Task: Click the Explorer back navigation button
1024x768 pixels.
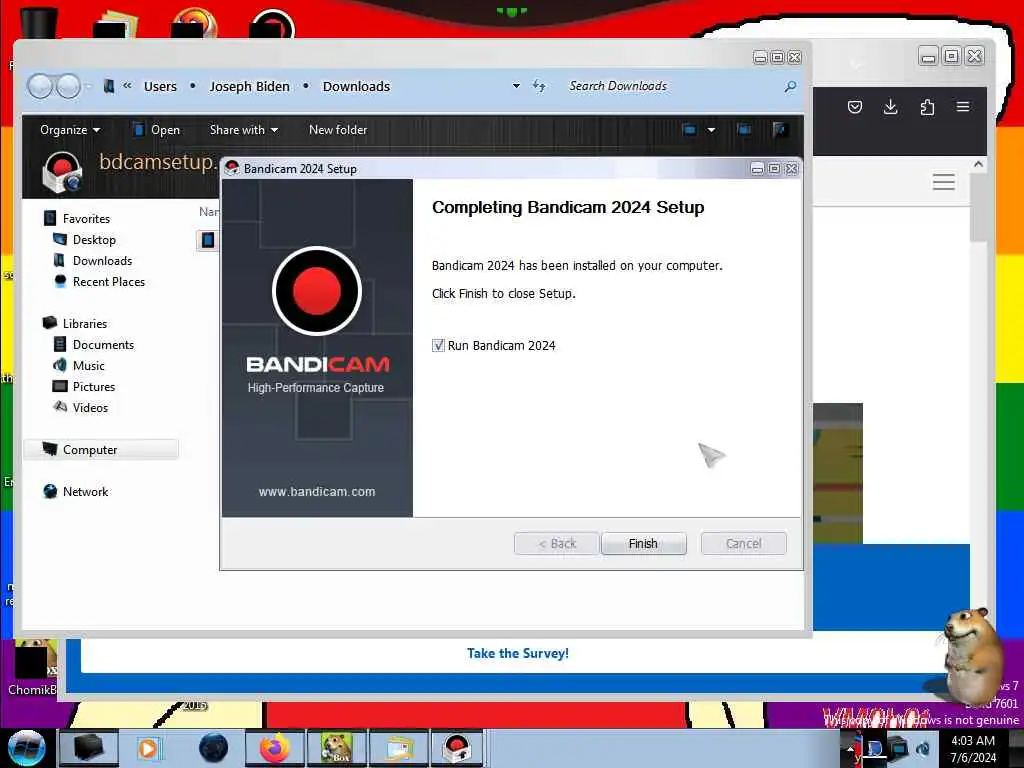Action: (40, 86)
